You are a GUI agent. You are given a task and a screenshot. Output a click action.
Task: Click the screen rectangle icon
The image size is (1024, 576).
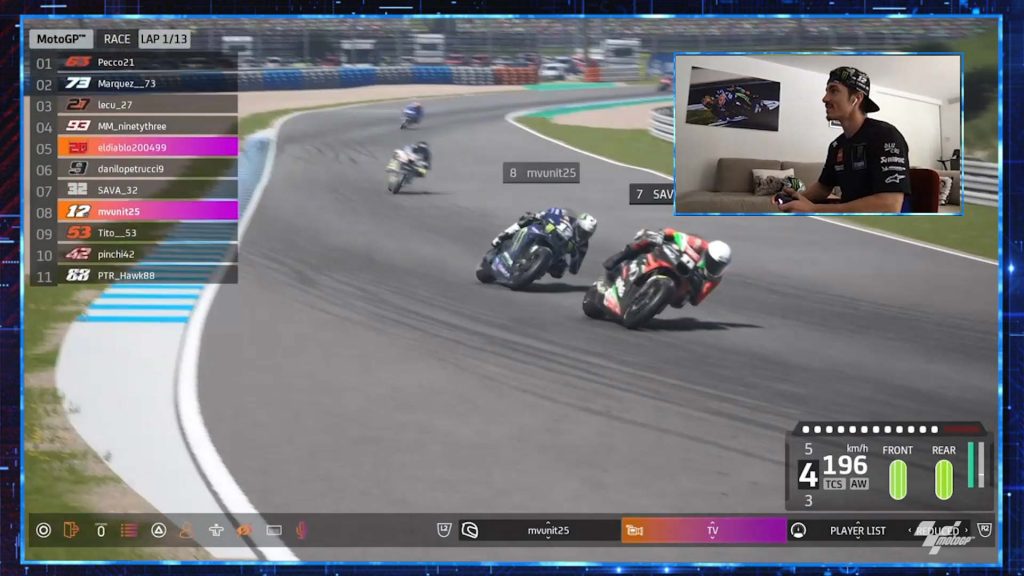pos(274,530)
